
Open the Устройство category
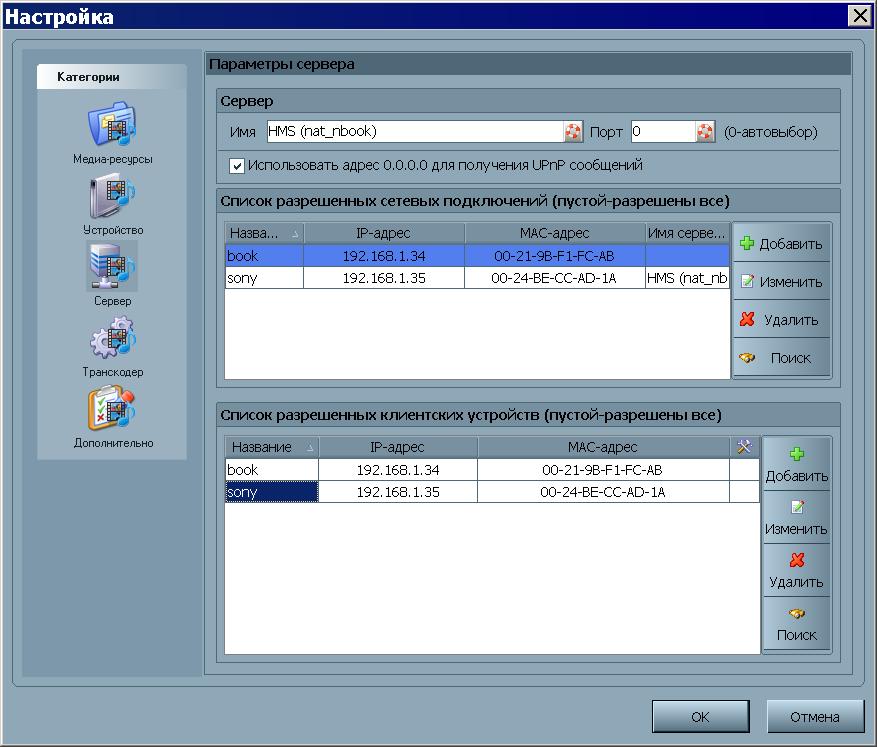coord(112,204)
